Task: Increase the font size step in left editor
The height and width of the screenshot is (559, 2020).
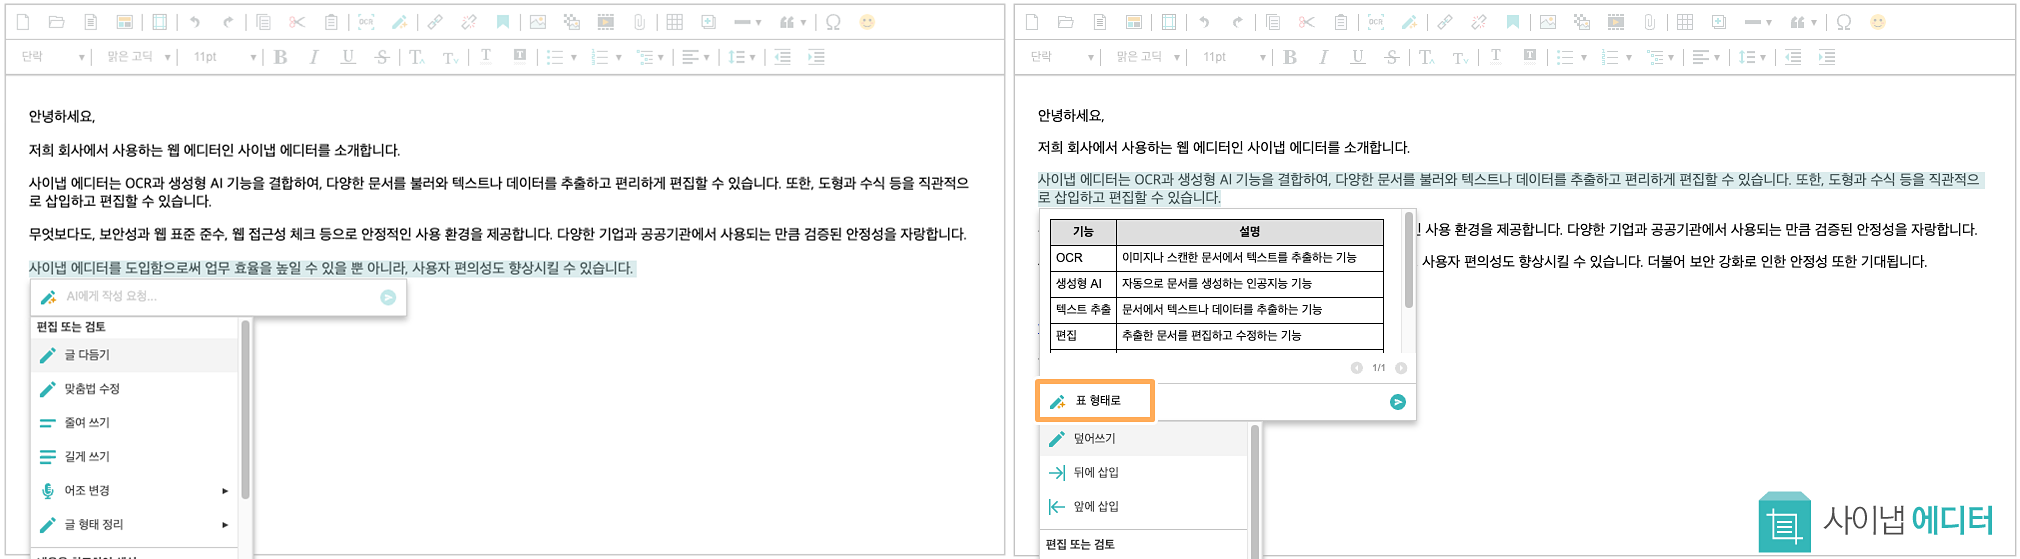Action: [417, 57]
